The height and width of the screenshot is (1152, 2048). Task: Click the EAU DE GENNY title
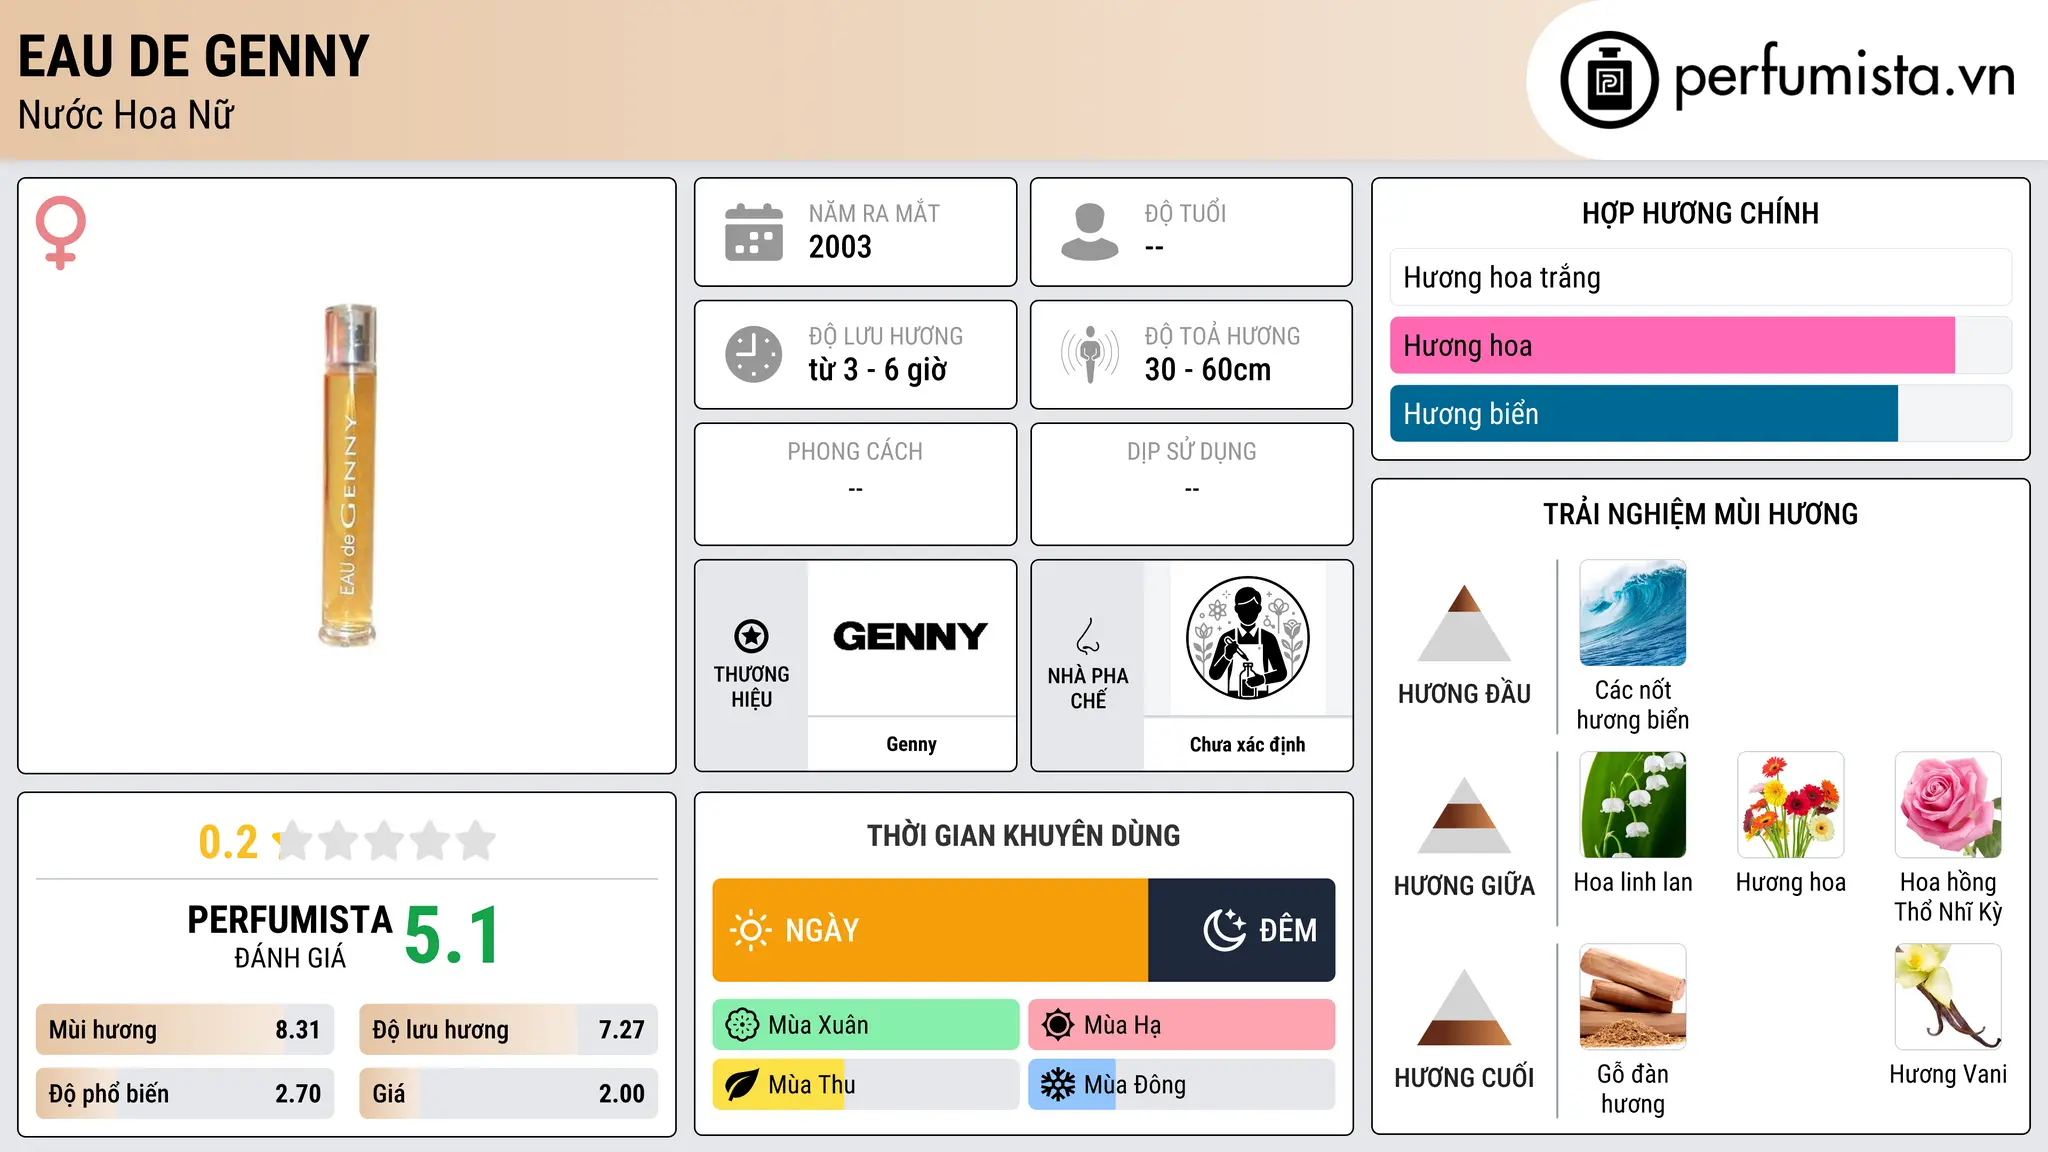[194, 56]
